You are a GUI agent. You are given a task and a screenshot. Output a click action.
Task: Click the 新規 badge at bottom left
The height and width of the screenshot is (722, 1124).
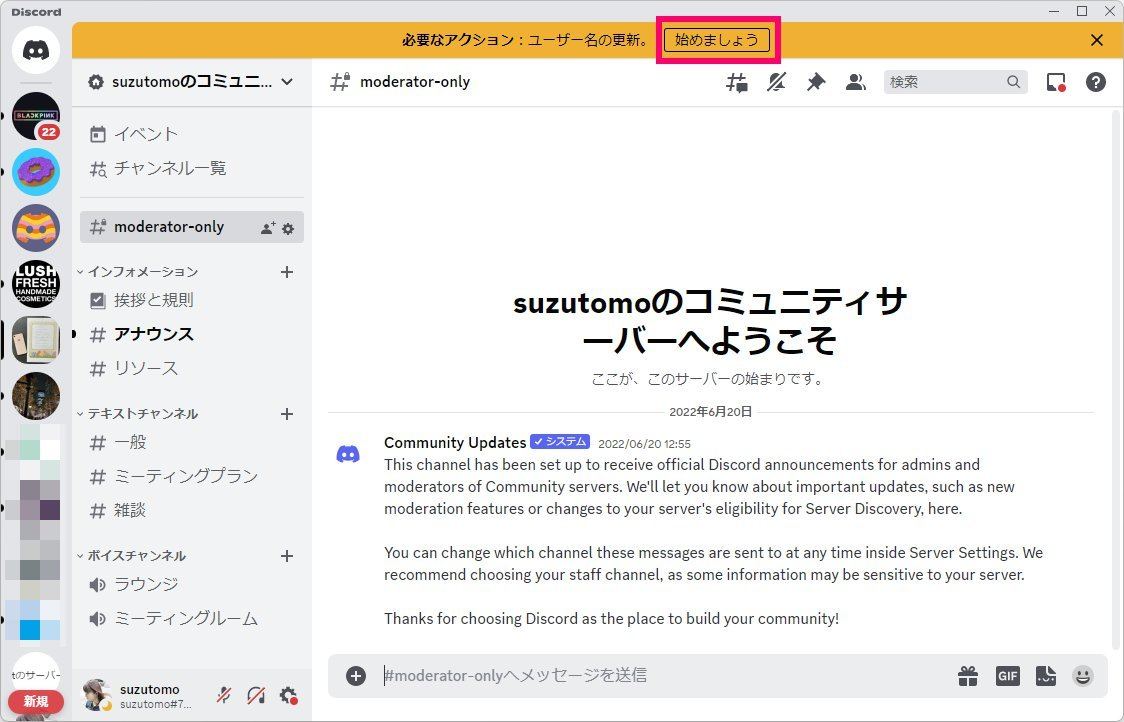[x=36, y=701]
